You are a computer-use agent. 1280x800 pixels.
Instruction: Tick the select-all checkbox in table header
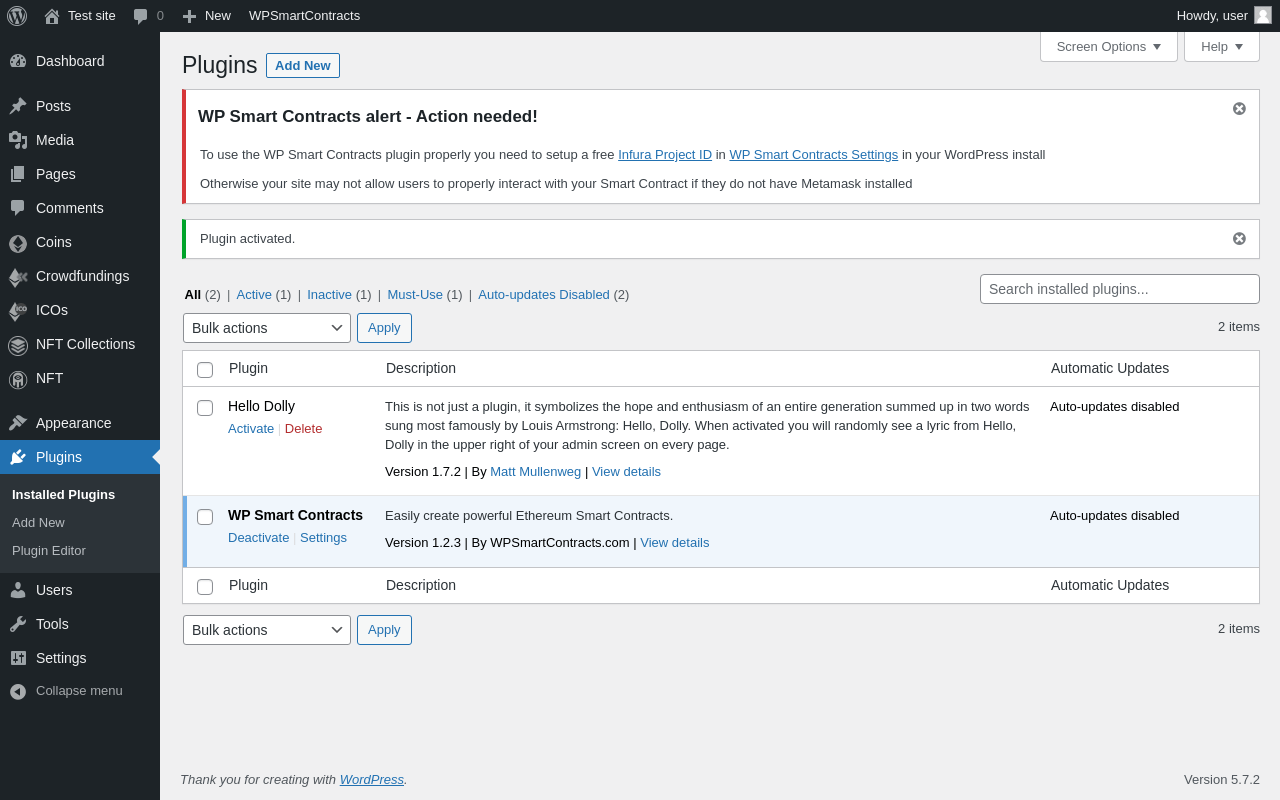(205, 370)
